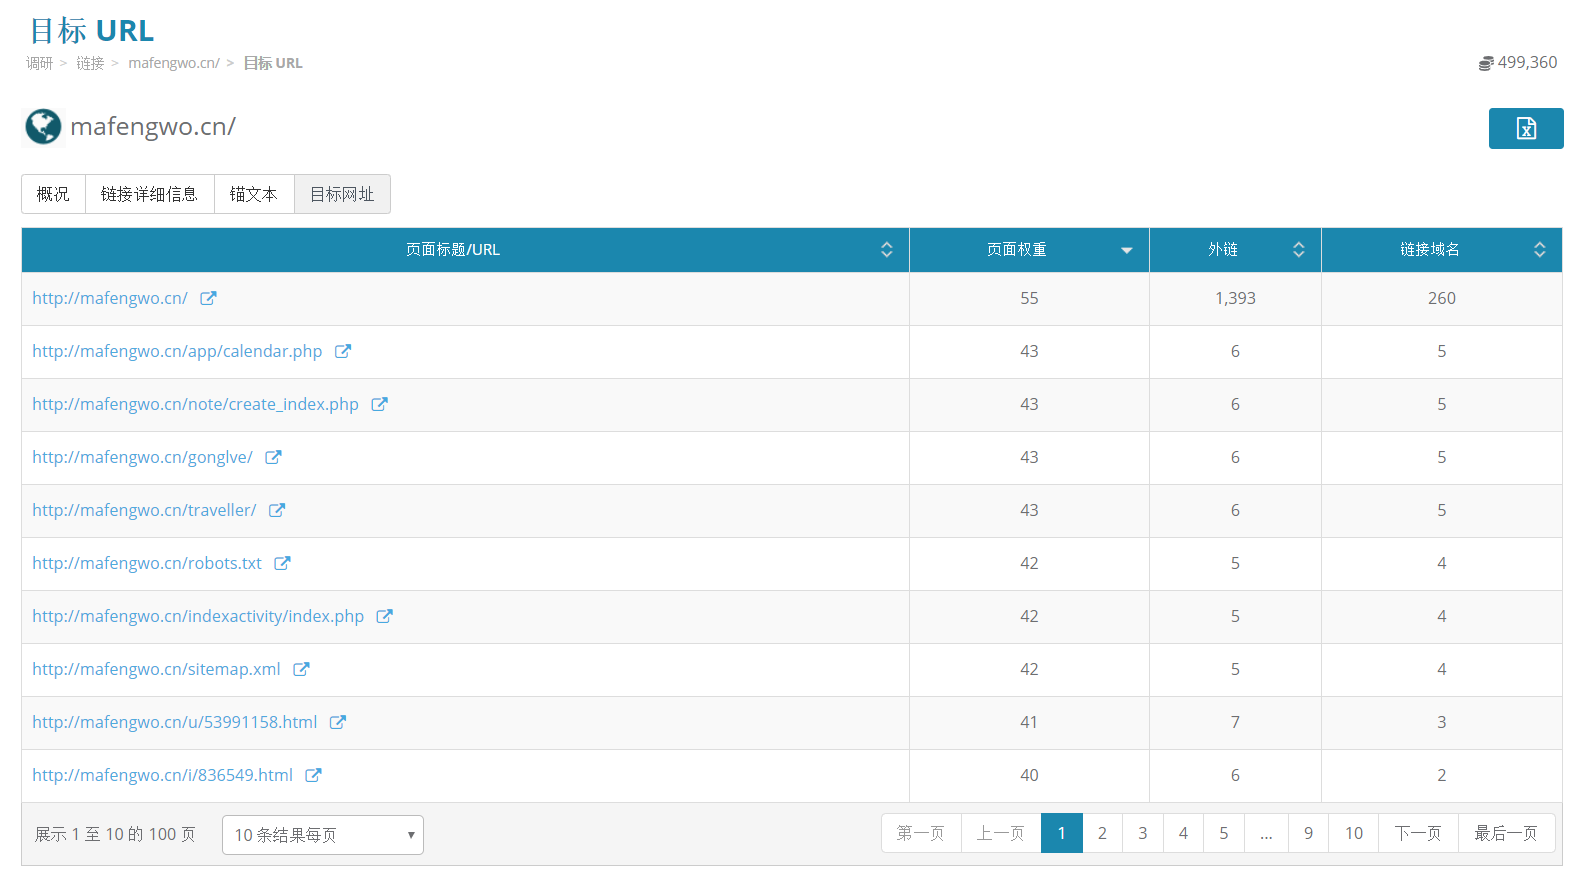1589x879 pixels.
Task: Open external link icon for 53991158.html row
Action: (x=338, y=722)
